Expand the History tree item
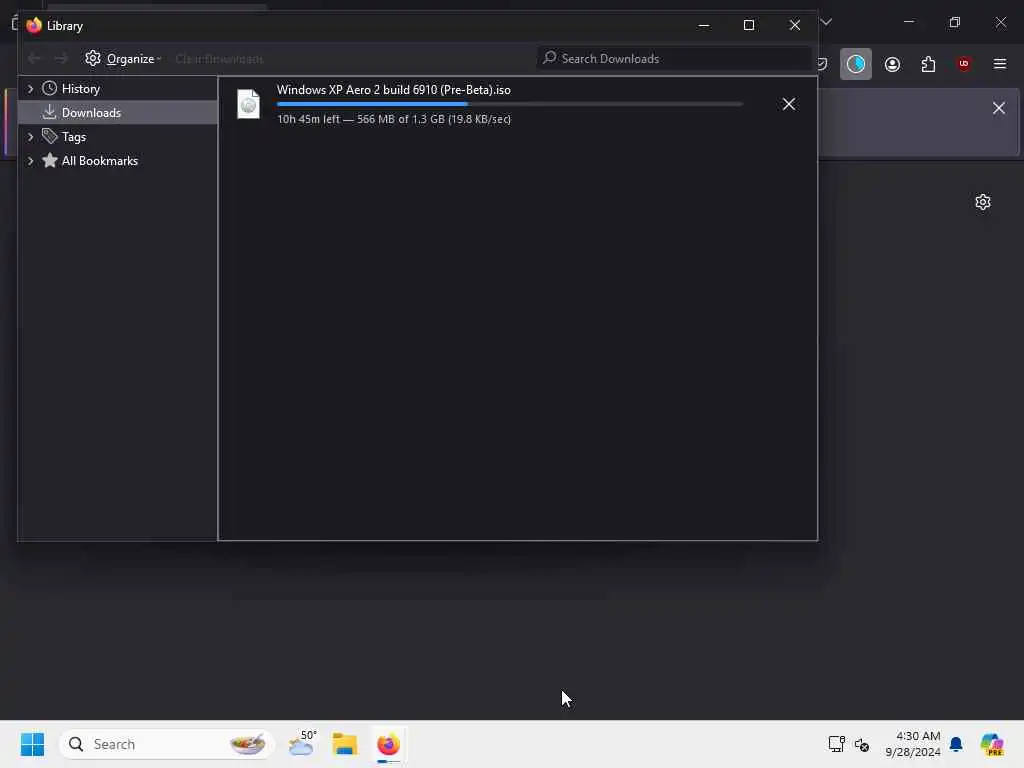 30,89
